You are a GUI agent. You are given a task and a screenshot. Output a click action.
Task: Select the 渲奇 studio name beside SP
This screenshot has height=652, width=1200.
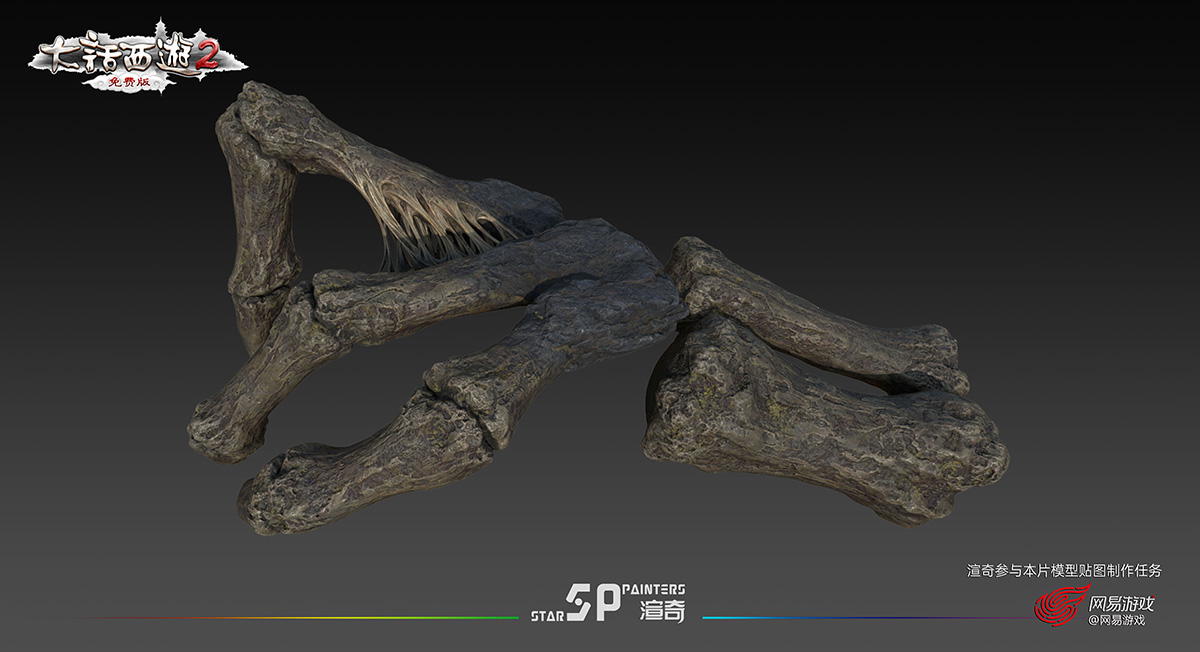(x=662, y=612)
